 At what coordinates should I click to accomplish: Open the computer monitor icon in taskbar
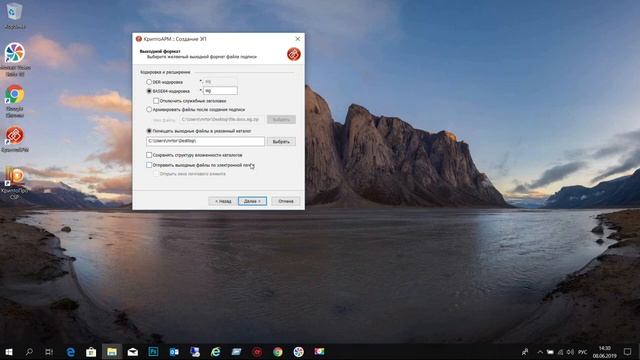(195, 352)
